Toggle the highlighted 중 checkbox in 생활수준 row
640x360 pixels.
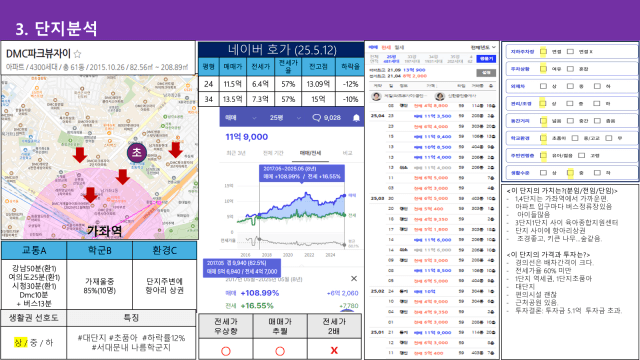(570, 173)
